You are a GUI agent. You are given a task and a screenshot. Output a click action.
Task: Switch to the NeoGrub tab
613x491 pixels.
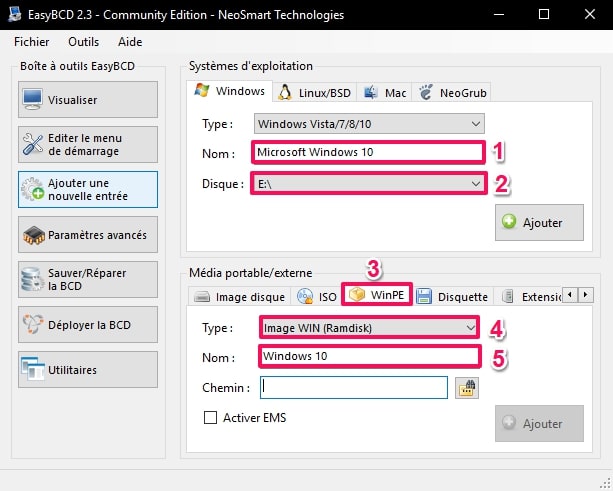[x=452, y=93]
